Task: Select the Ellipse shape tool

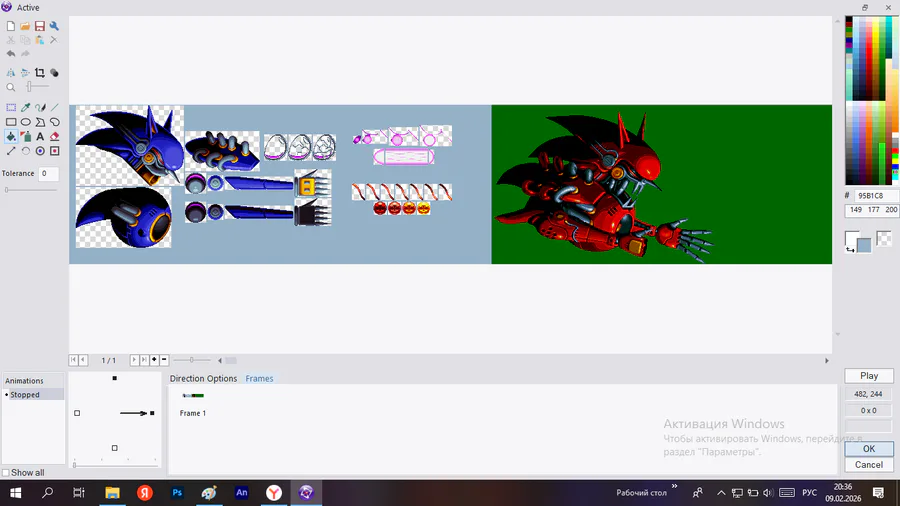Action: [x=25, y=122]
